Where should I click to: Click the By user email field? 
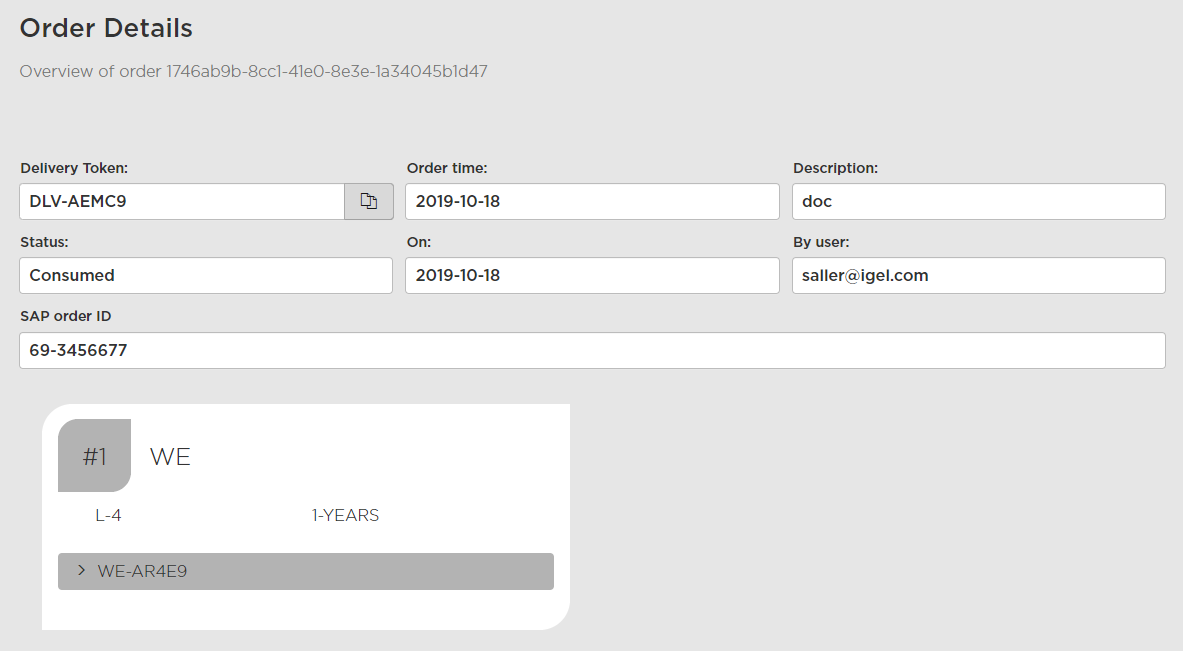click(977, 275)
